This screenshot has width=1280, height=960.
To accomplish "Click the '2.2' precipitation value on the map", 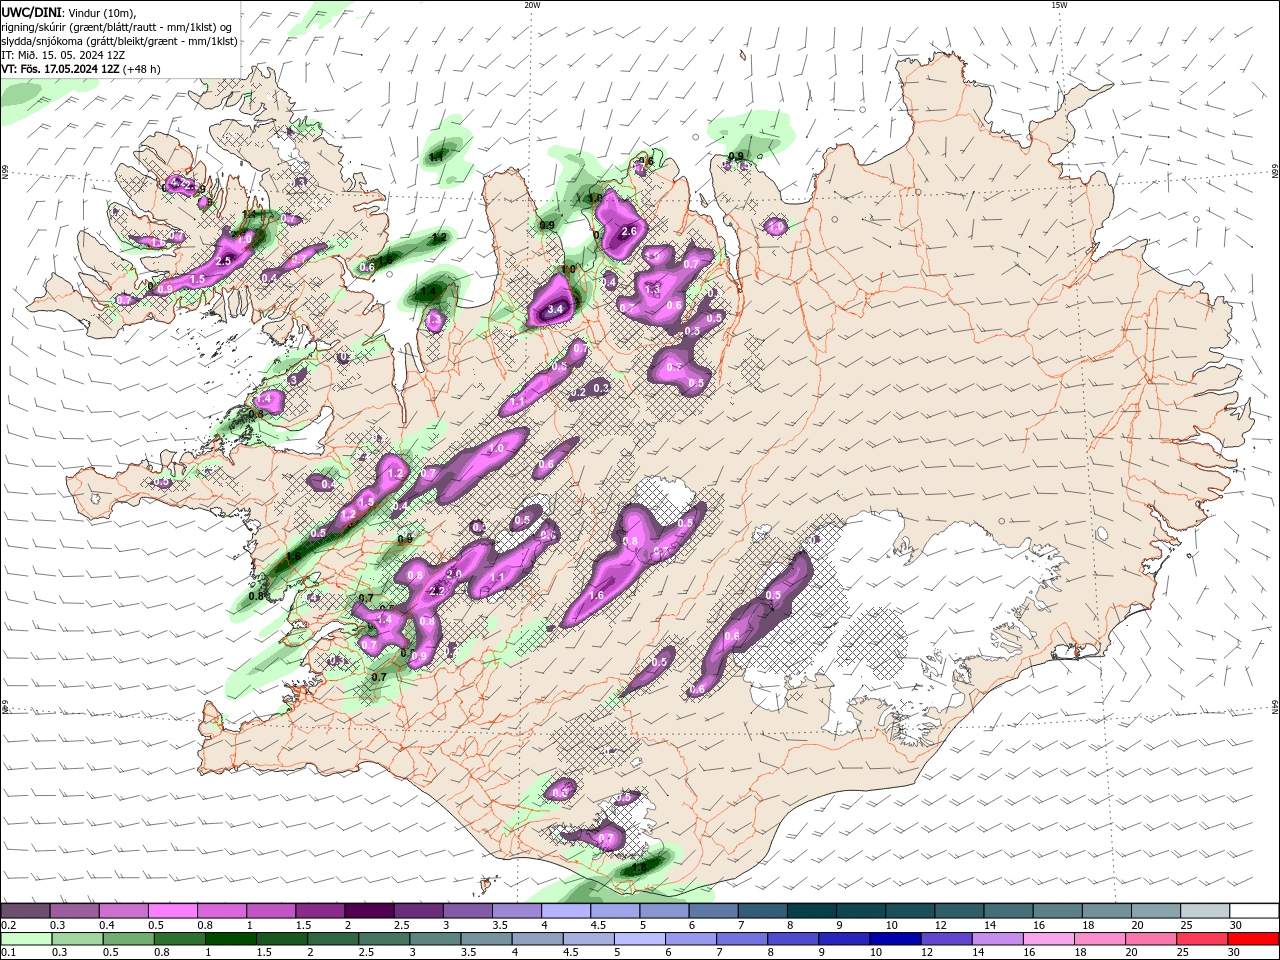I will point(437,591).
